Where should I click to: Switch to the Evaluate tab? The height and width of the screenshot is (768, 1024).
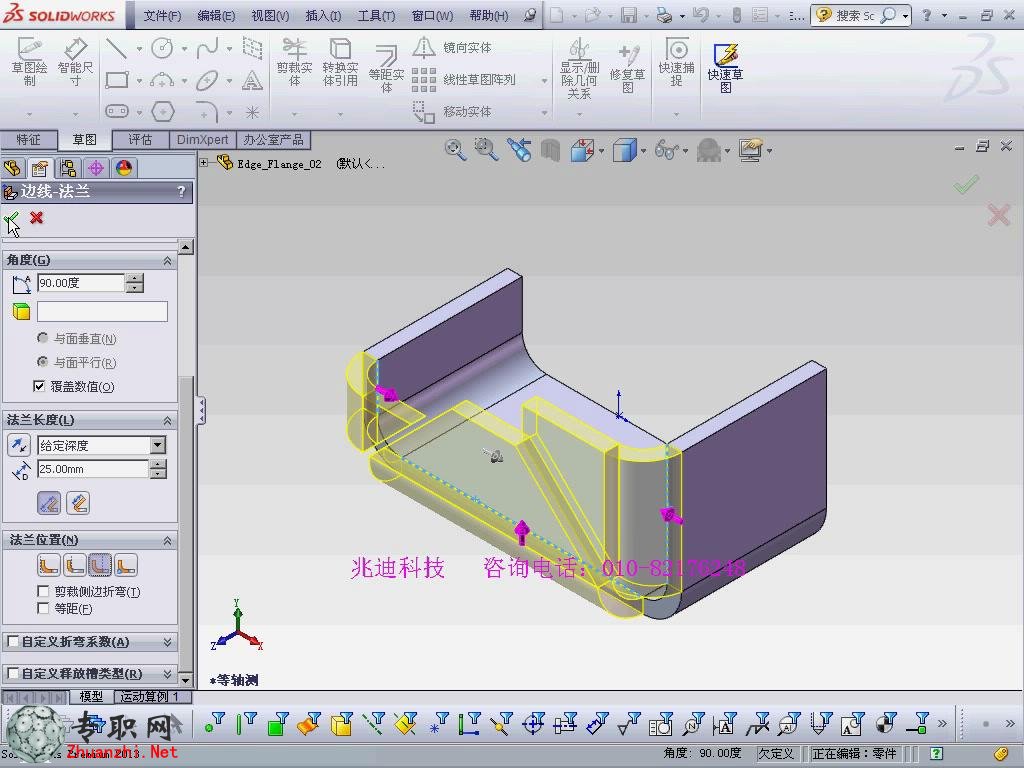coord(140,140)
